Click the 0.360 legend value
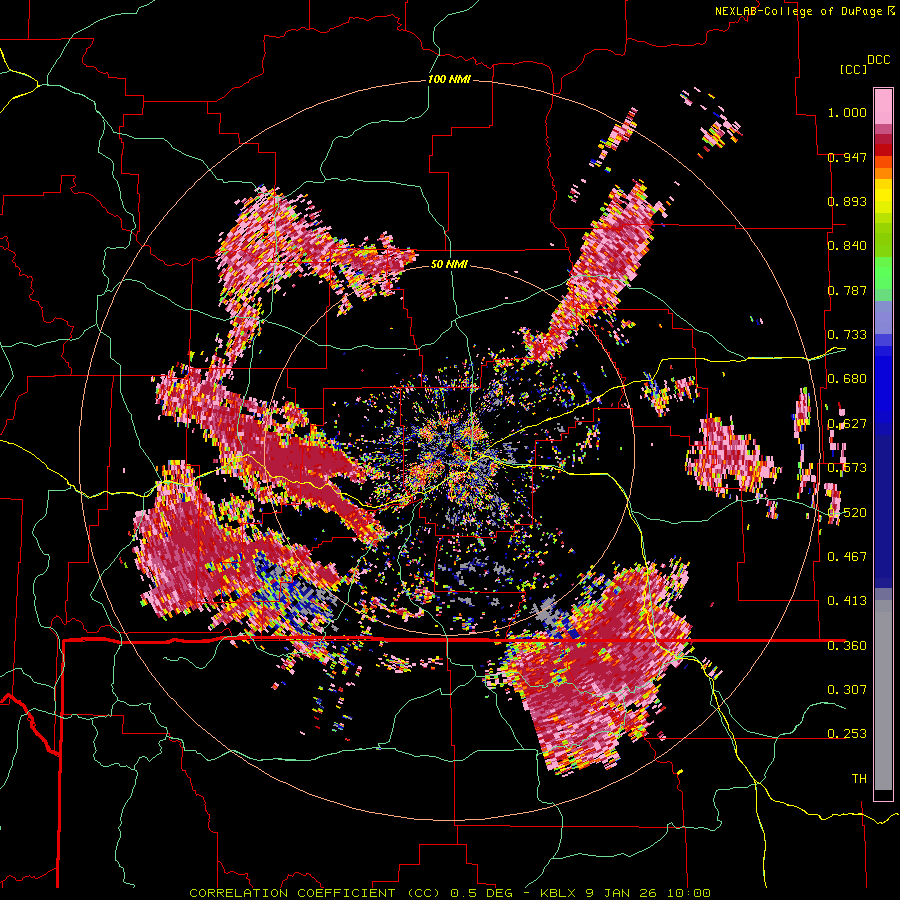The width and height of the screenshot is (900, 900). click(847, 645)
